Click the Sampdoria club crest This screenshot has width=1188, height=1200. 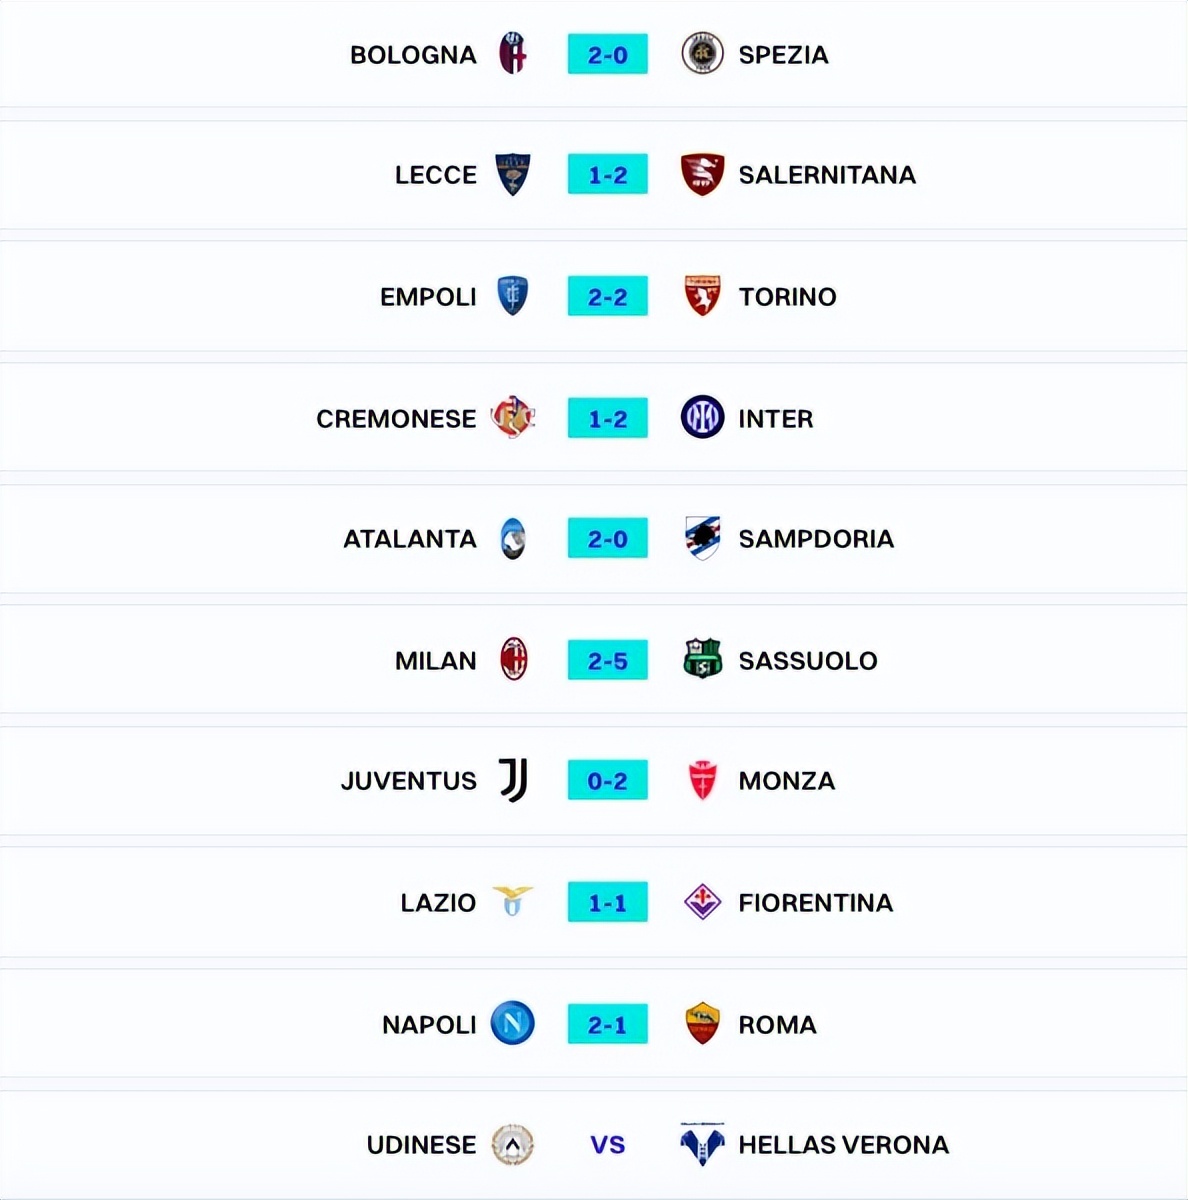(x=702, y=538)
